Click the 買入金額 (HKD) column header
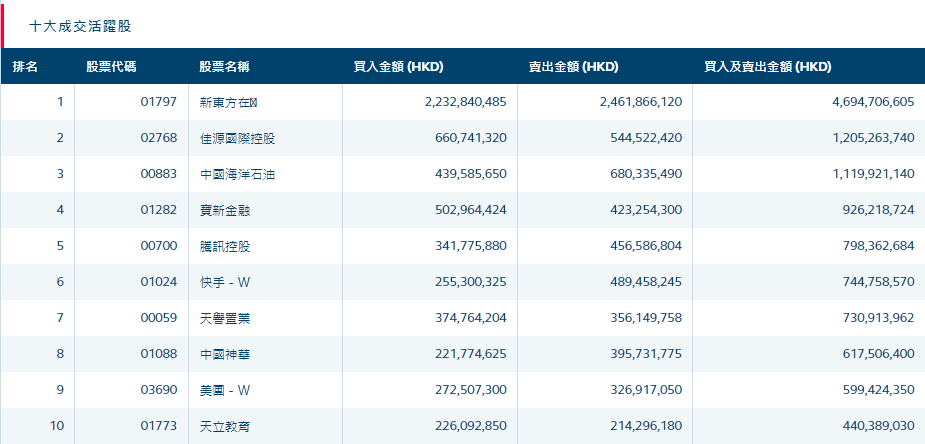 tap(398, 67)
